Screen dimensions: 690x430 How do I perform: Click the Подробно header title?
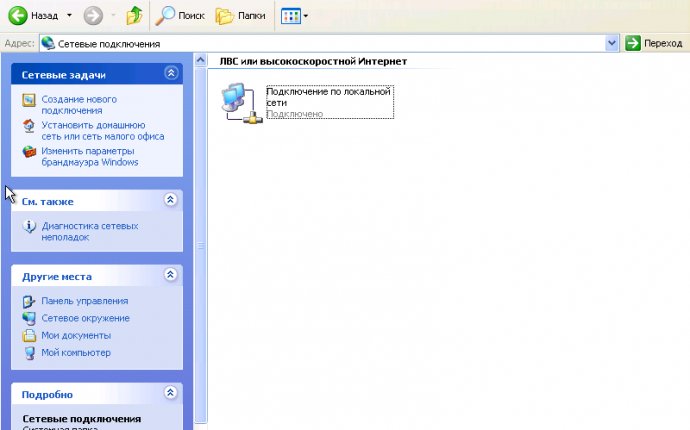(47, 394)
